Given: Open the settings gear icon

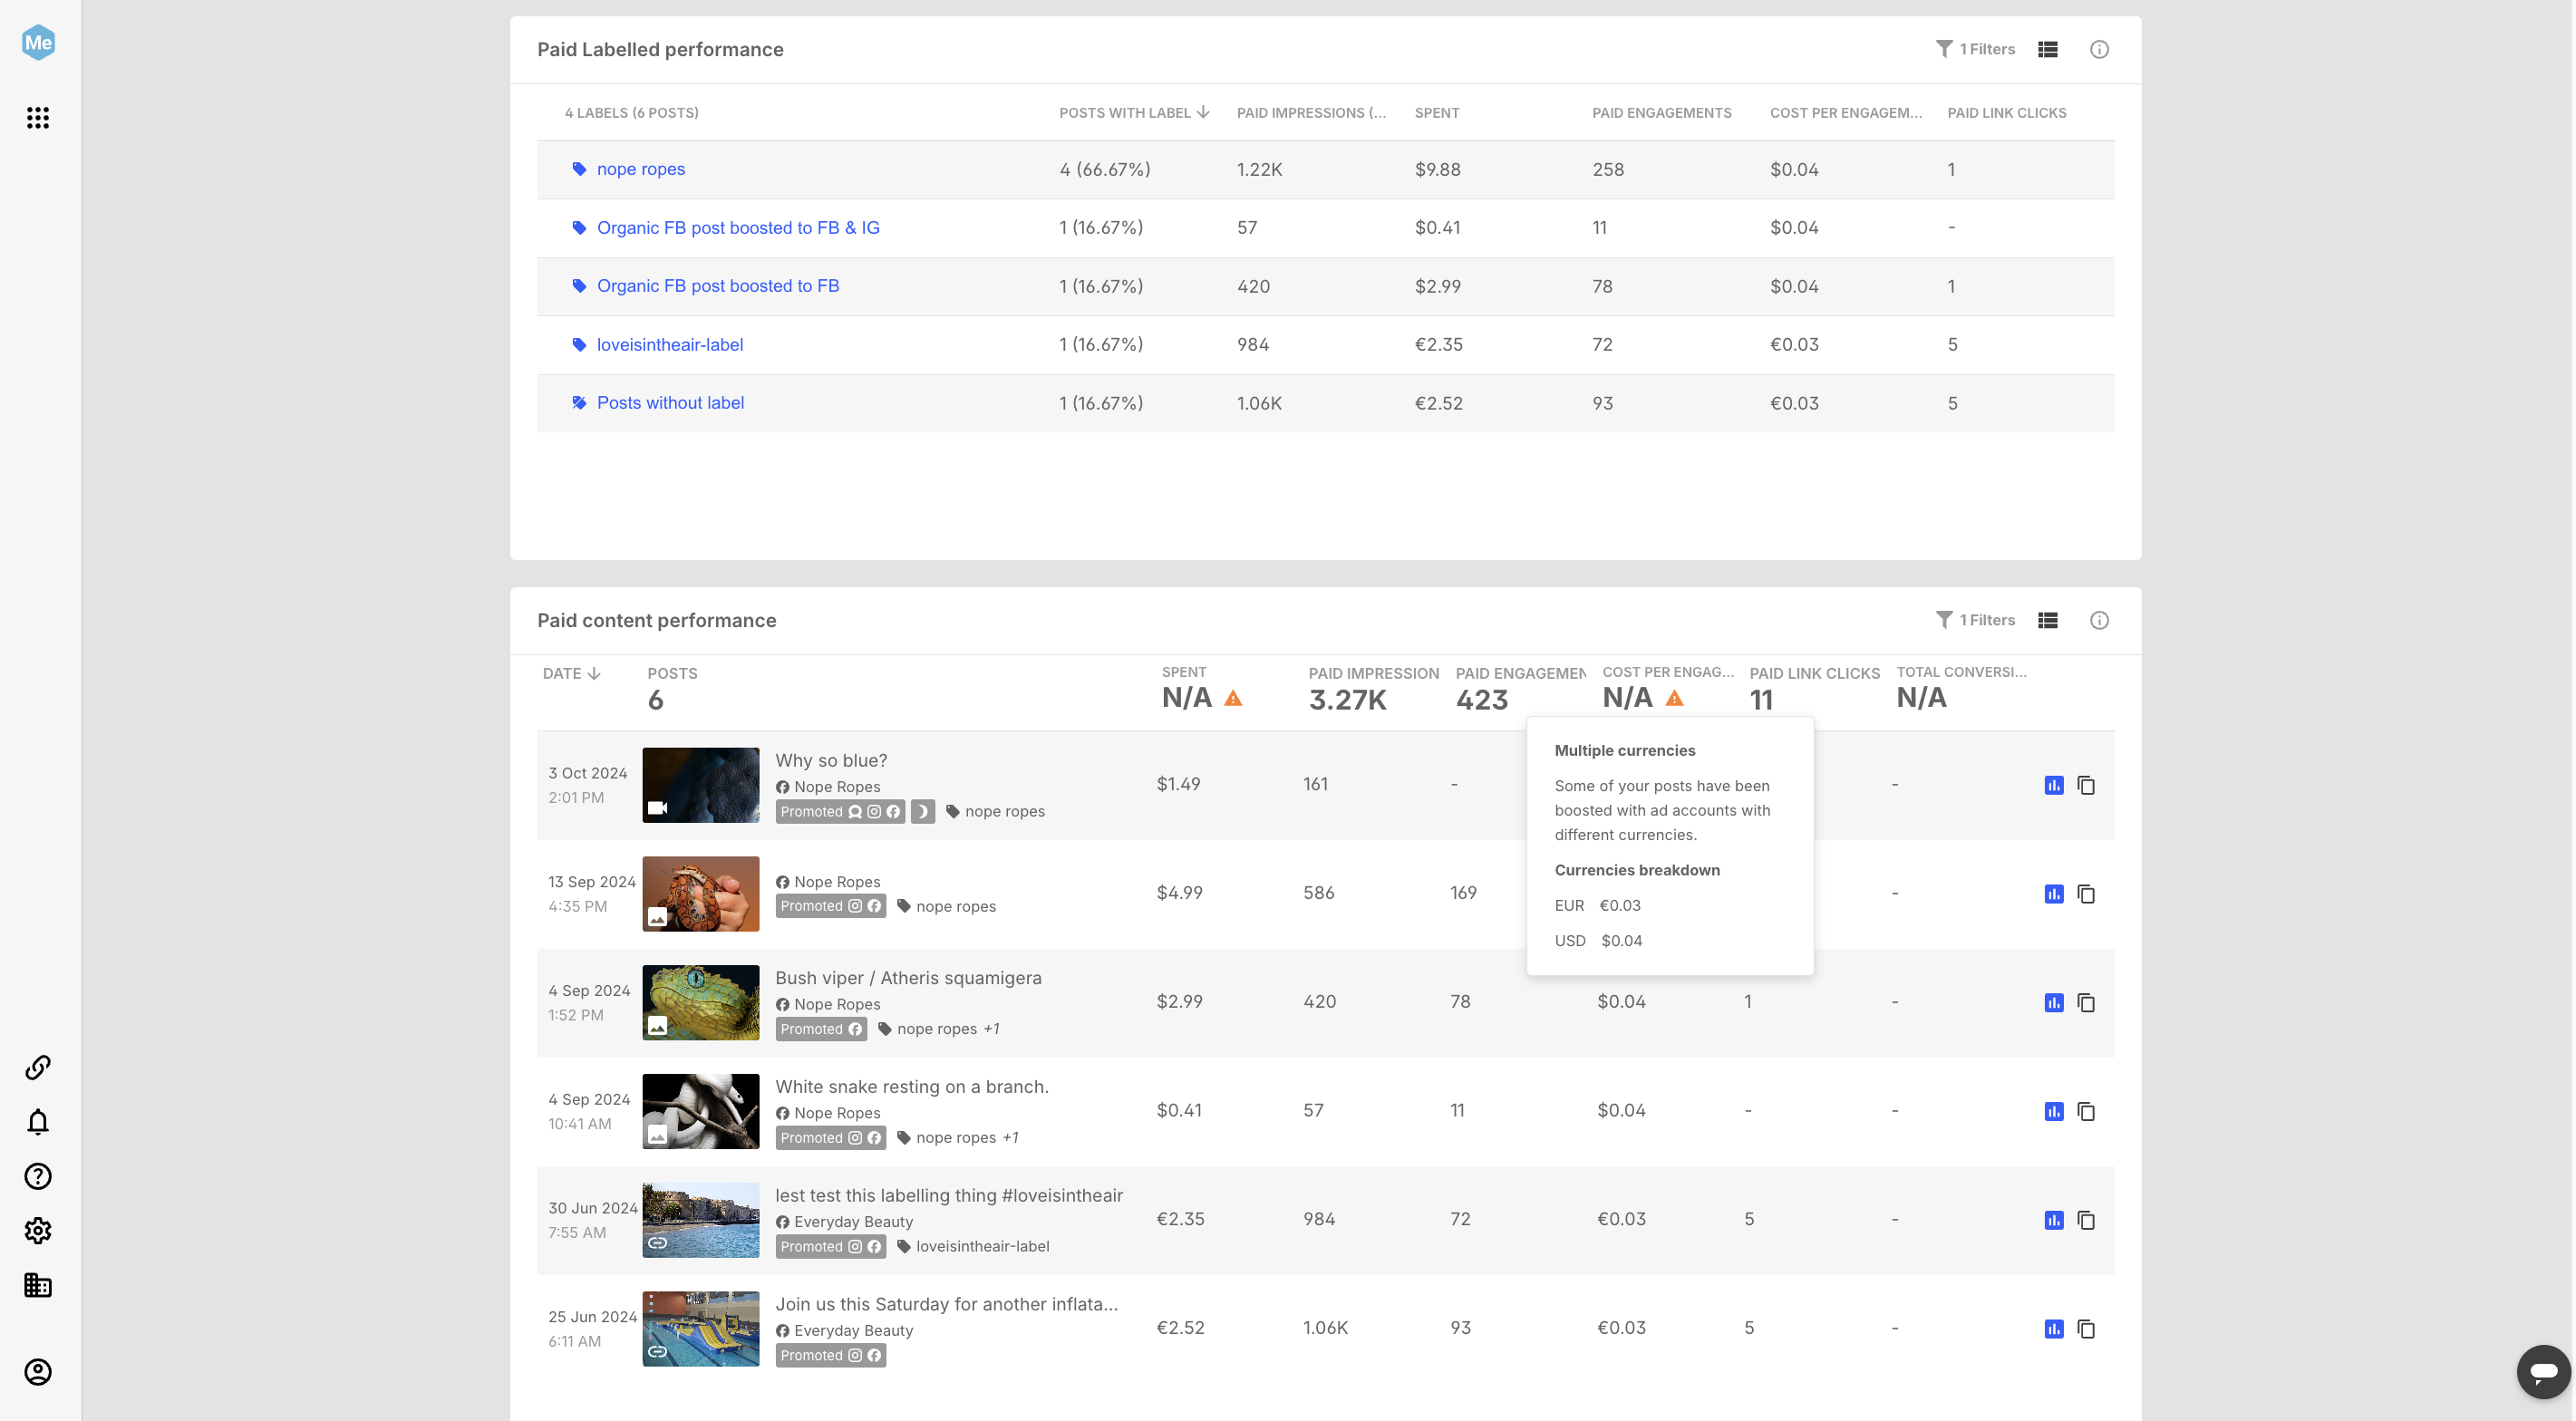Looking at the screenshot, I should [x=38, y=1231].
